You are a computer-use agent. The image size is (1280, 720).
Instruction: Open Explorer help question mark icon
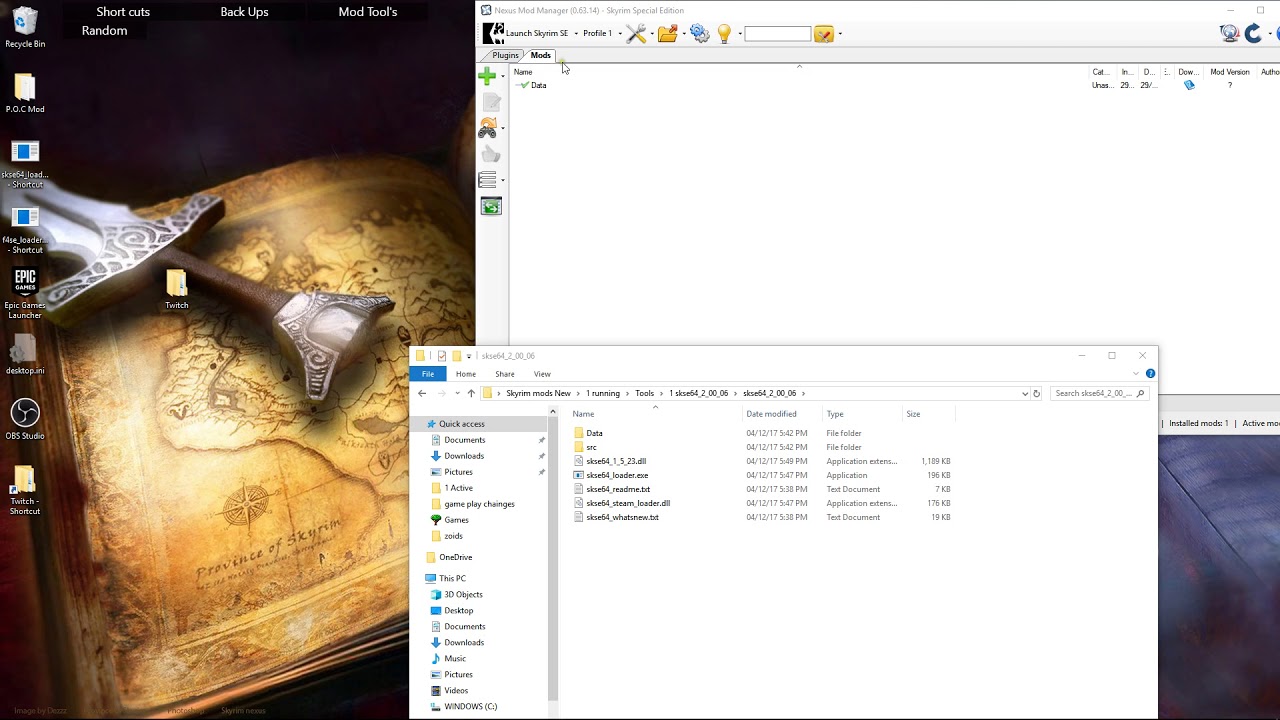(1150, 373)
